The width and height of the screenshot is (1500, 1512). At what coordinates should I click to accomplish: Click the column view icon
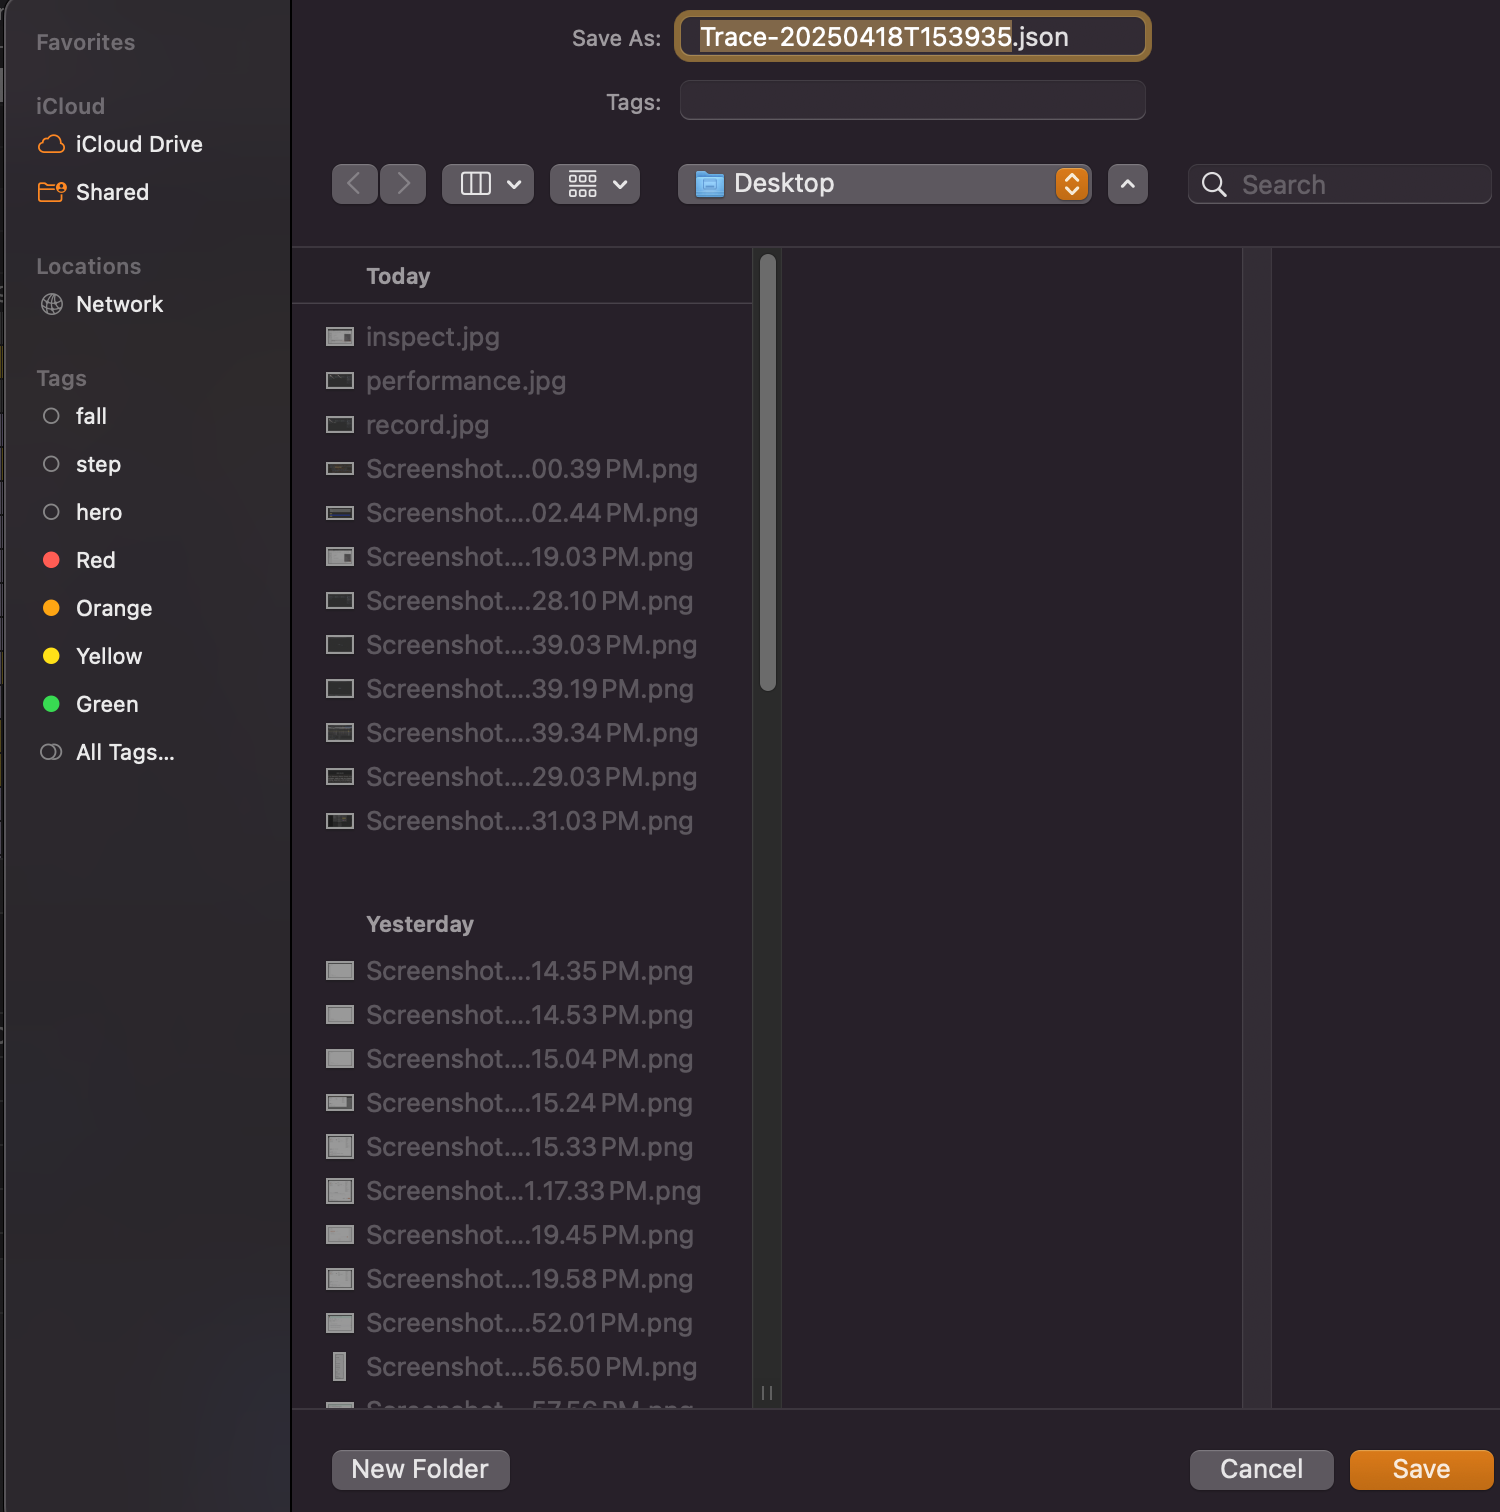pos(476,184)
